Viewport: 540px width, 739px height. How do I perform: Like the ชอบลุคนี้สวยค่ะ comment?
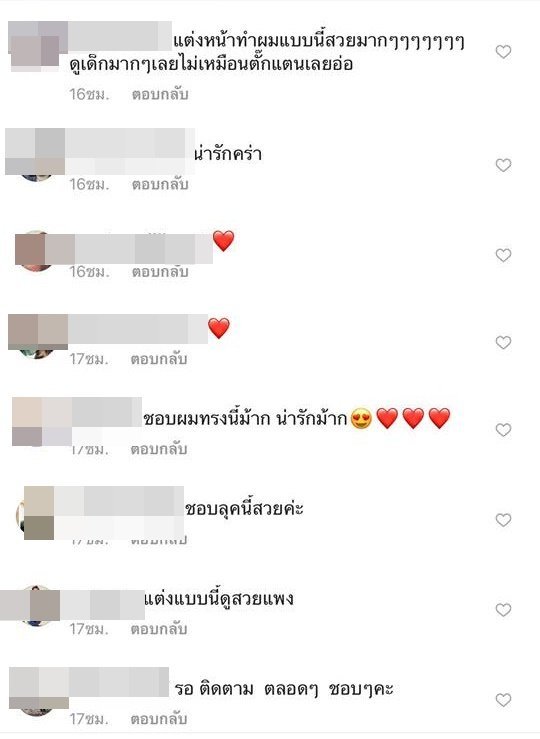pos(503,520)
